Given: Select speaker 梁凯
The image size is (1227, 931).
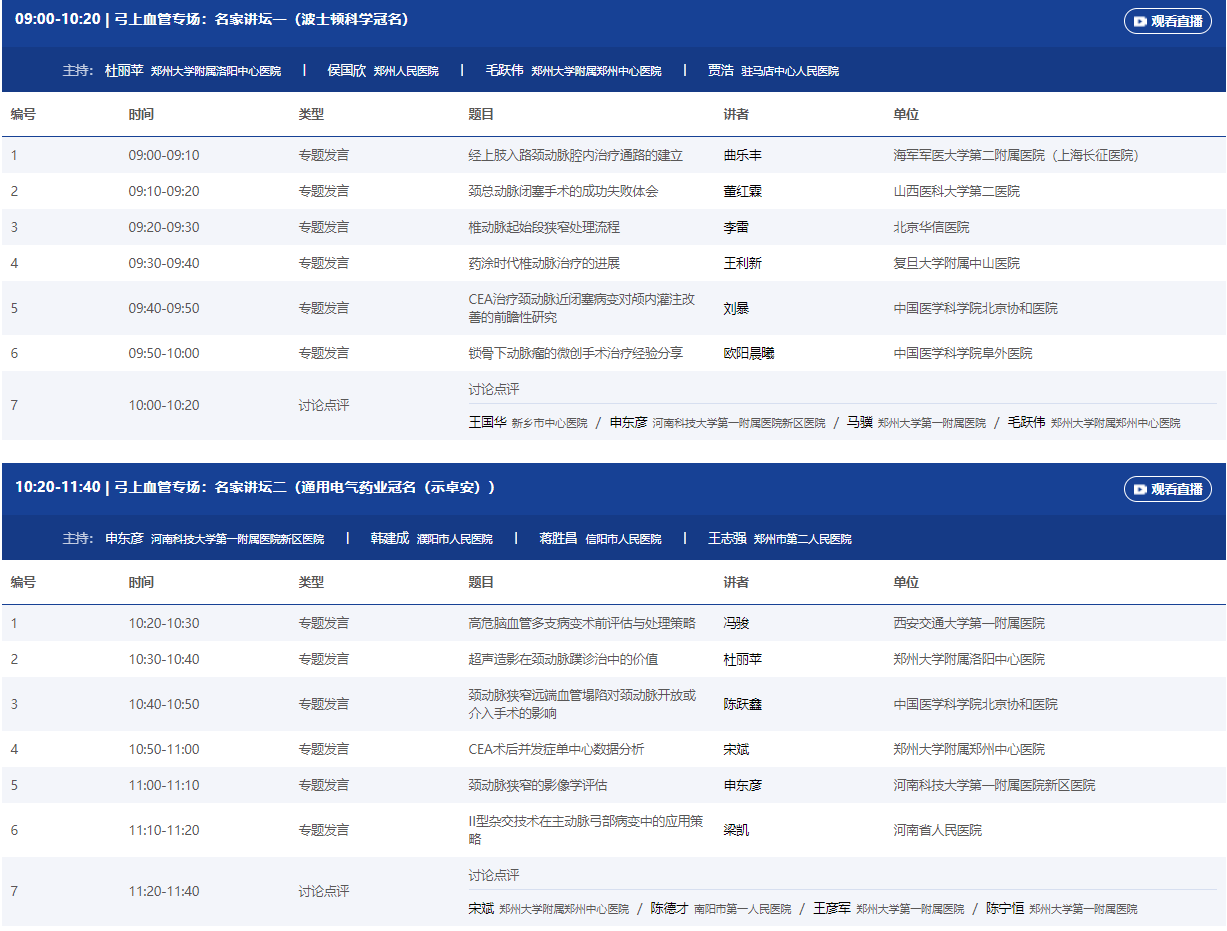Looking at the screenshot, I should [736, 831].
